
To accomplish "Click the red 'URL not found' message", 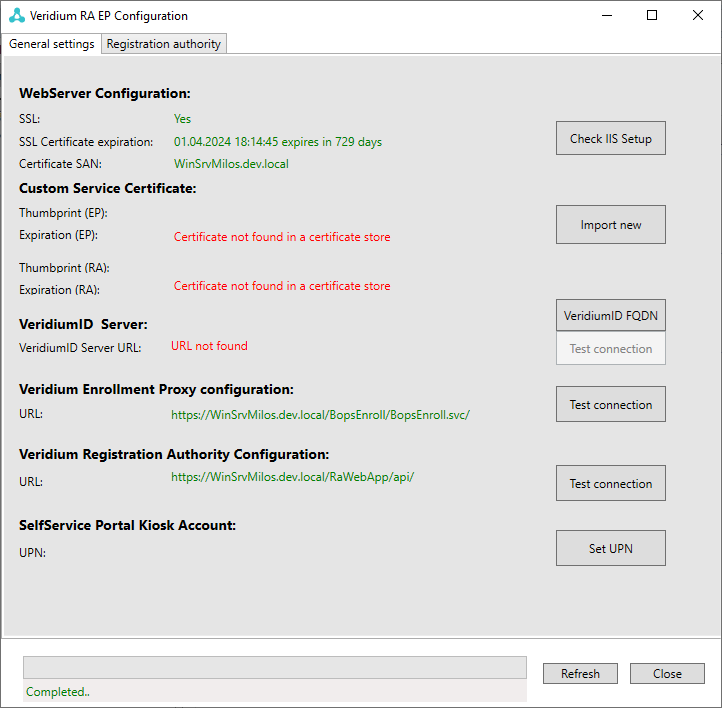I will click(x=209, y=346).
